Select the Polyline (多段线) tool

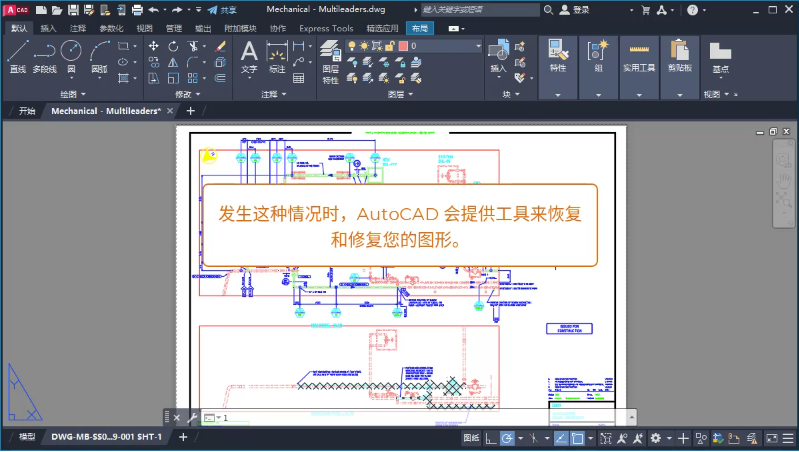pyautogui.click(x=44, y=57)
